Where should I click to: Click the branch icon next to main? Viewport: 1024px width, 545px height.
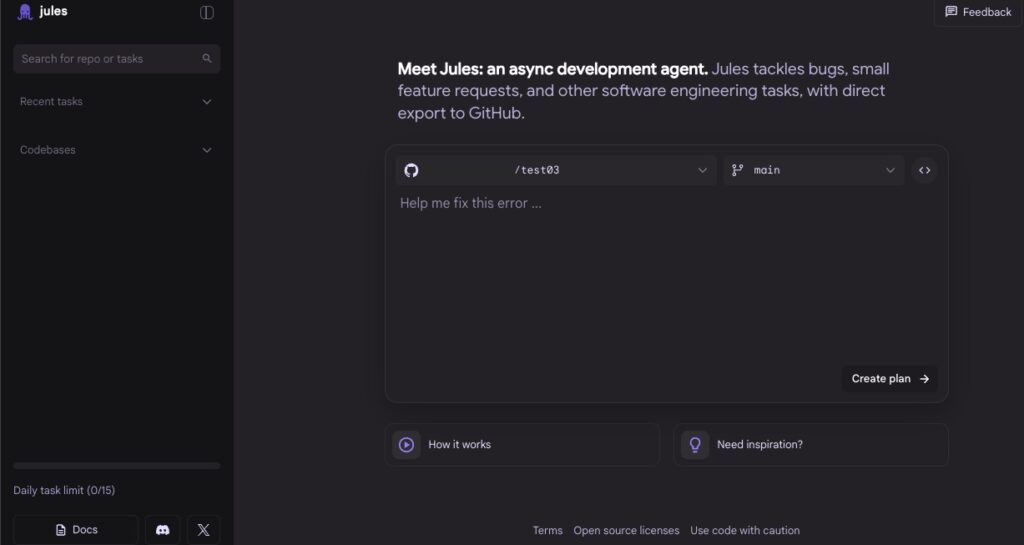(x=737, y=170)
